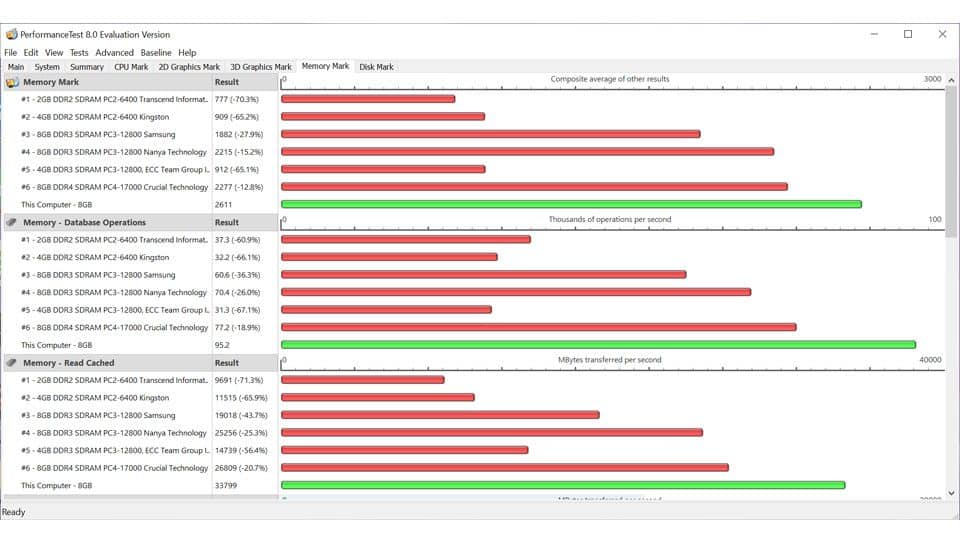Click the PerformanceTest app icon in title bar
Image resolution: width=960 pixels, height=540 pixels.
coord(12,34)
